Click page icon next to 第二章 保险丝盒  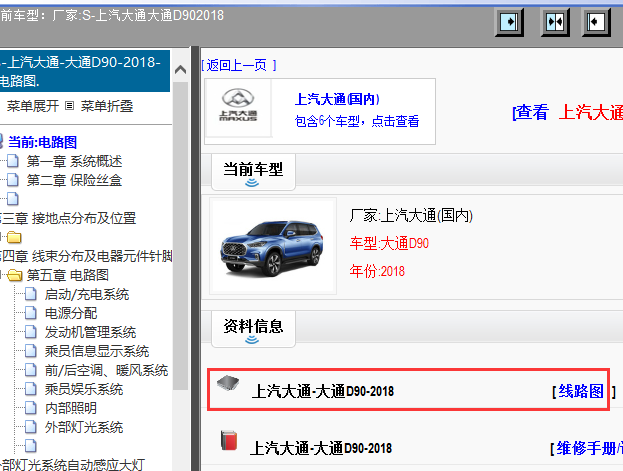[13, 180]
